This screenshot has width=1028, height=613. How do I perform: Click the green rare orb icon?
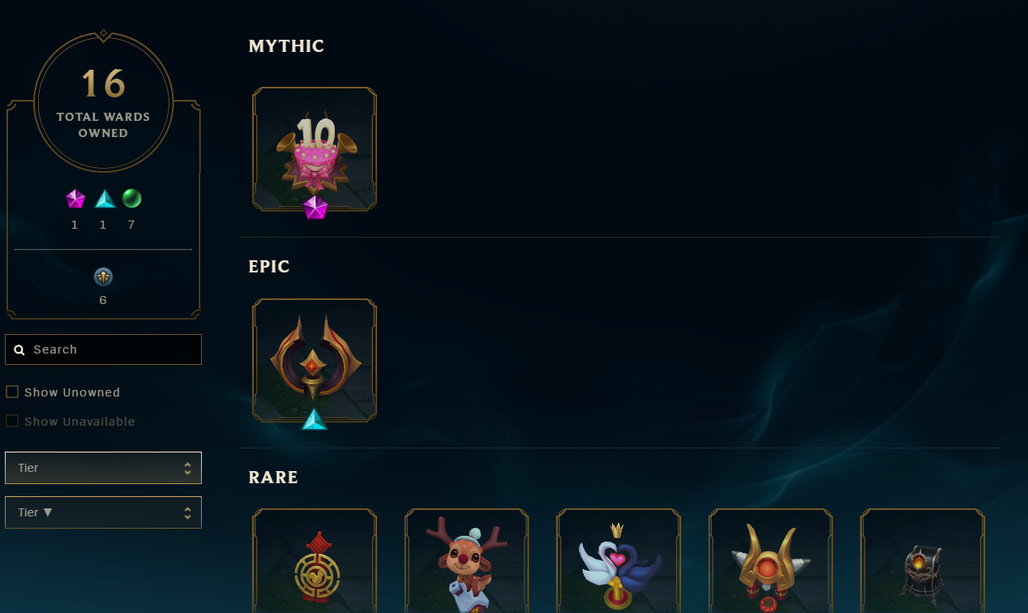(x=132, y=198)
